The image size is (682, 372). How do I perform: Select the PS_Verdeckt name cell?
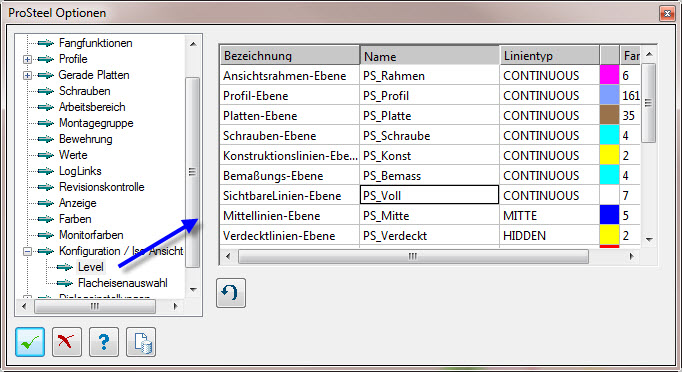[x=429, y=235]
